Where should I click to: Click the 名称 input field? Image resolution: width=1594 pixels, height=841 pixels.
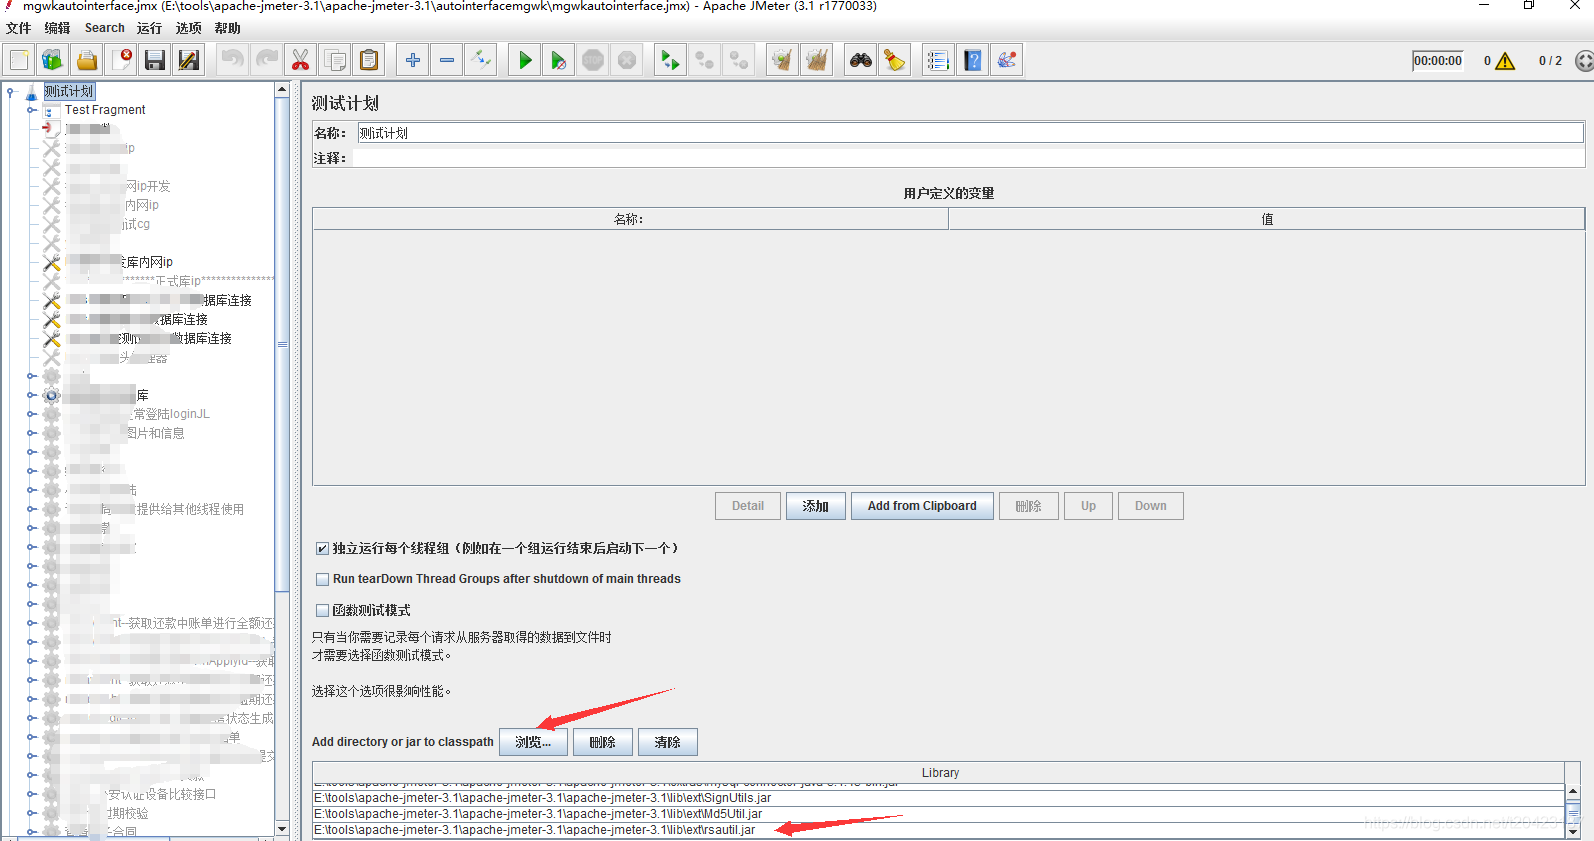(970, 133)
